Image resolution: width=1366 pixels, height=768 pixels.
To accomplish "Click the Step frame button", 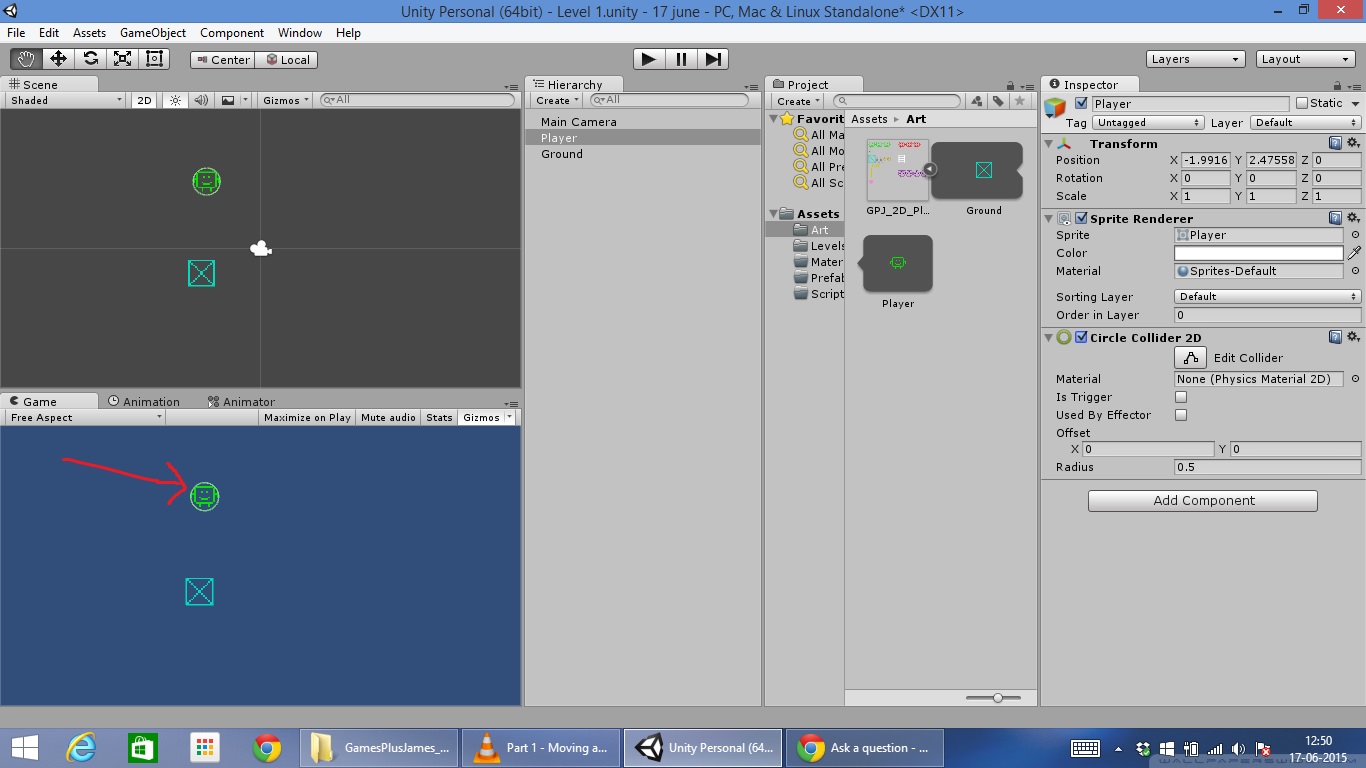I will pos(713,59).
